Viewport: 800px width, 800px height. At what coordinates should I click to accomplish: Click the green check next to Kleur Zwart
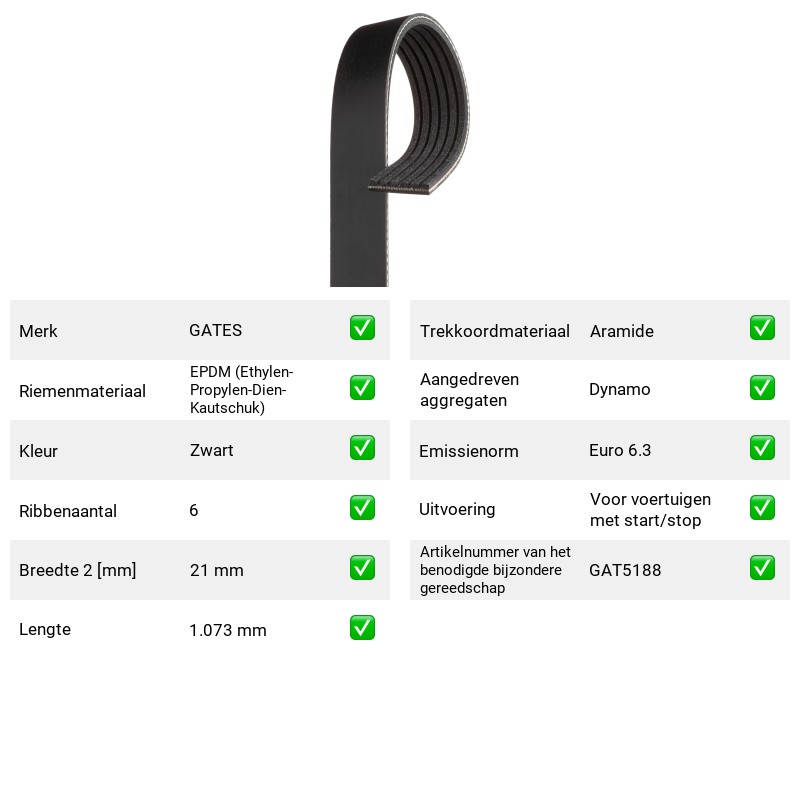pyautogui.click(x=362, y=447)
